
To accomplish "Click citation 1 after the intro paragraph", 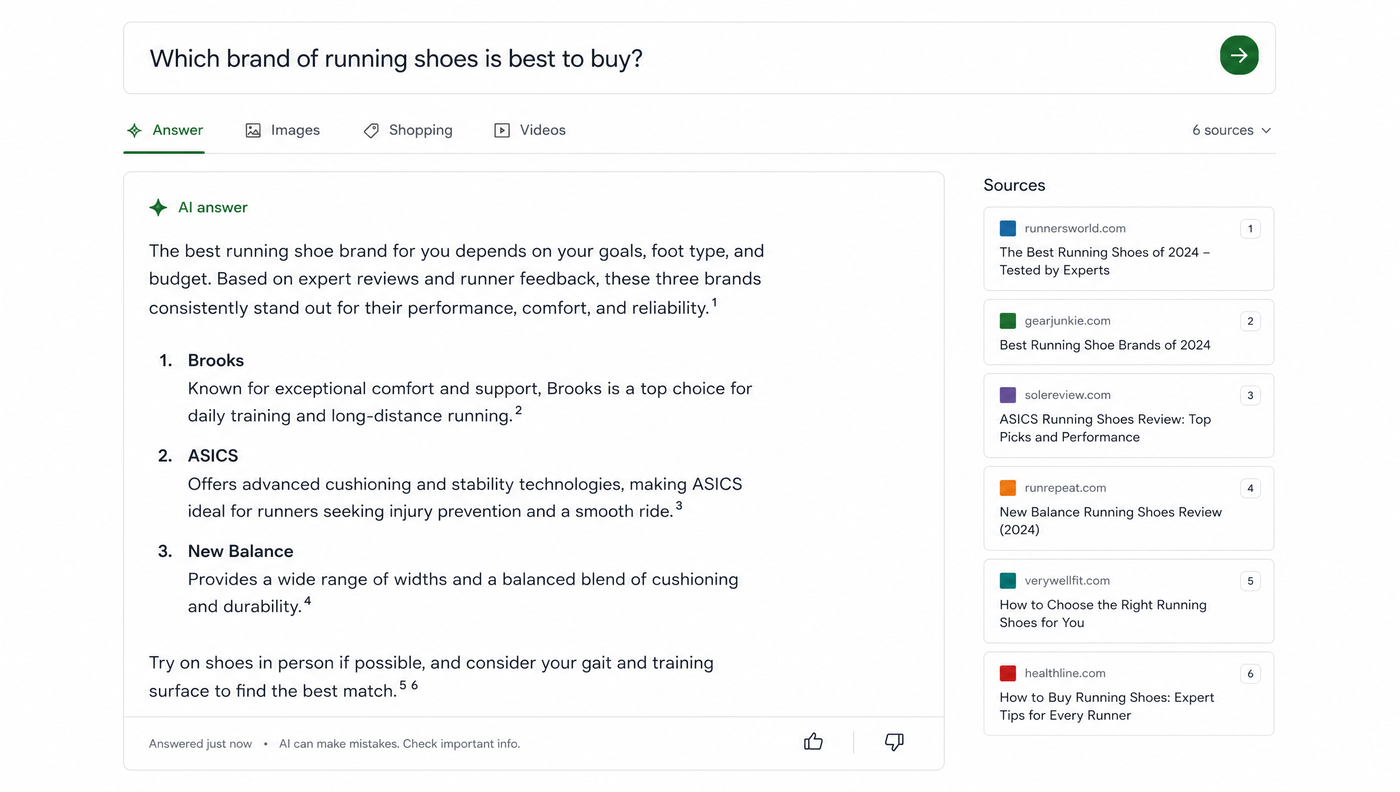I will point(714,303).
